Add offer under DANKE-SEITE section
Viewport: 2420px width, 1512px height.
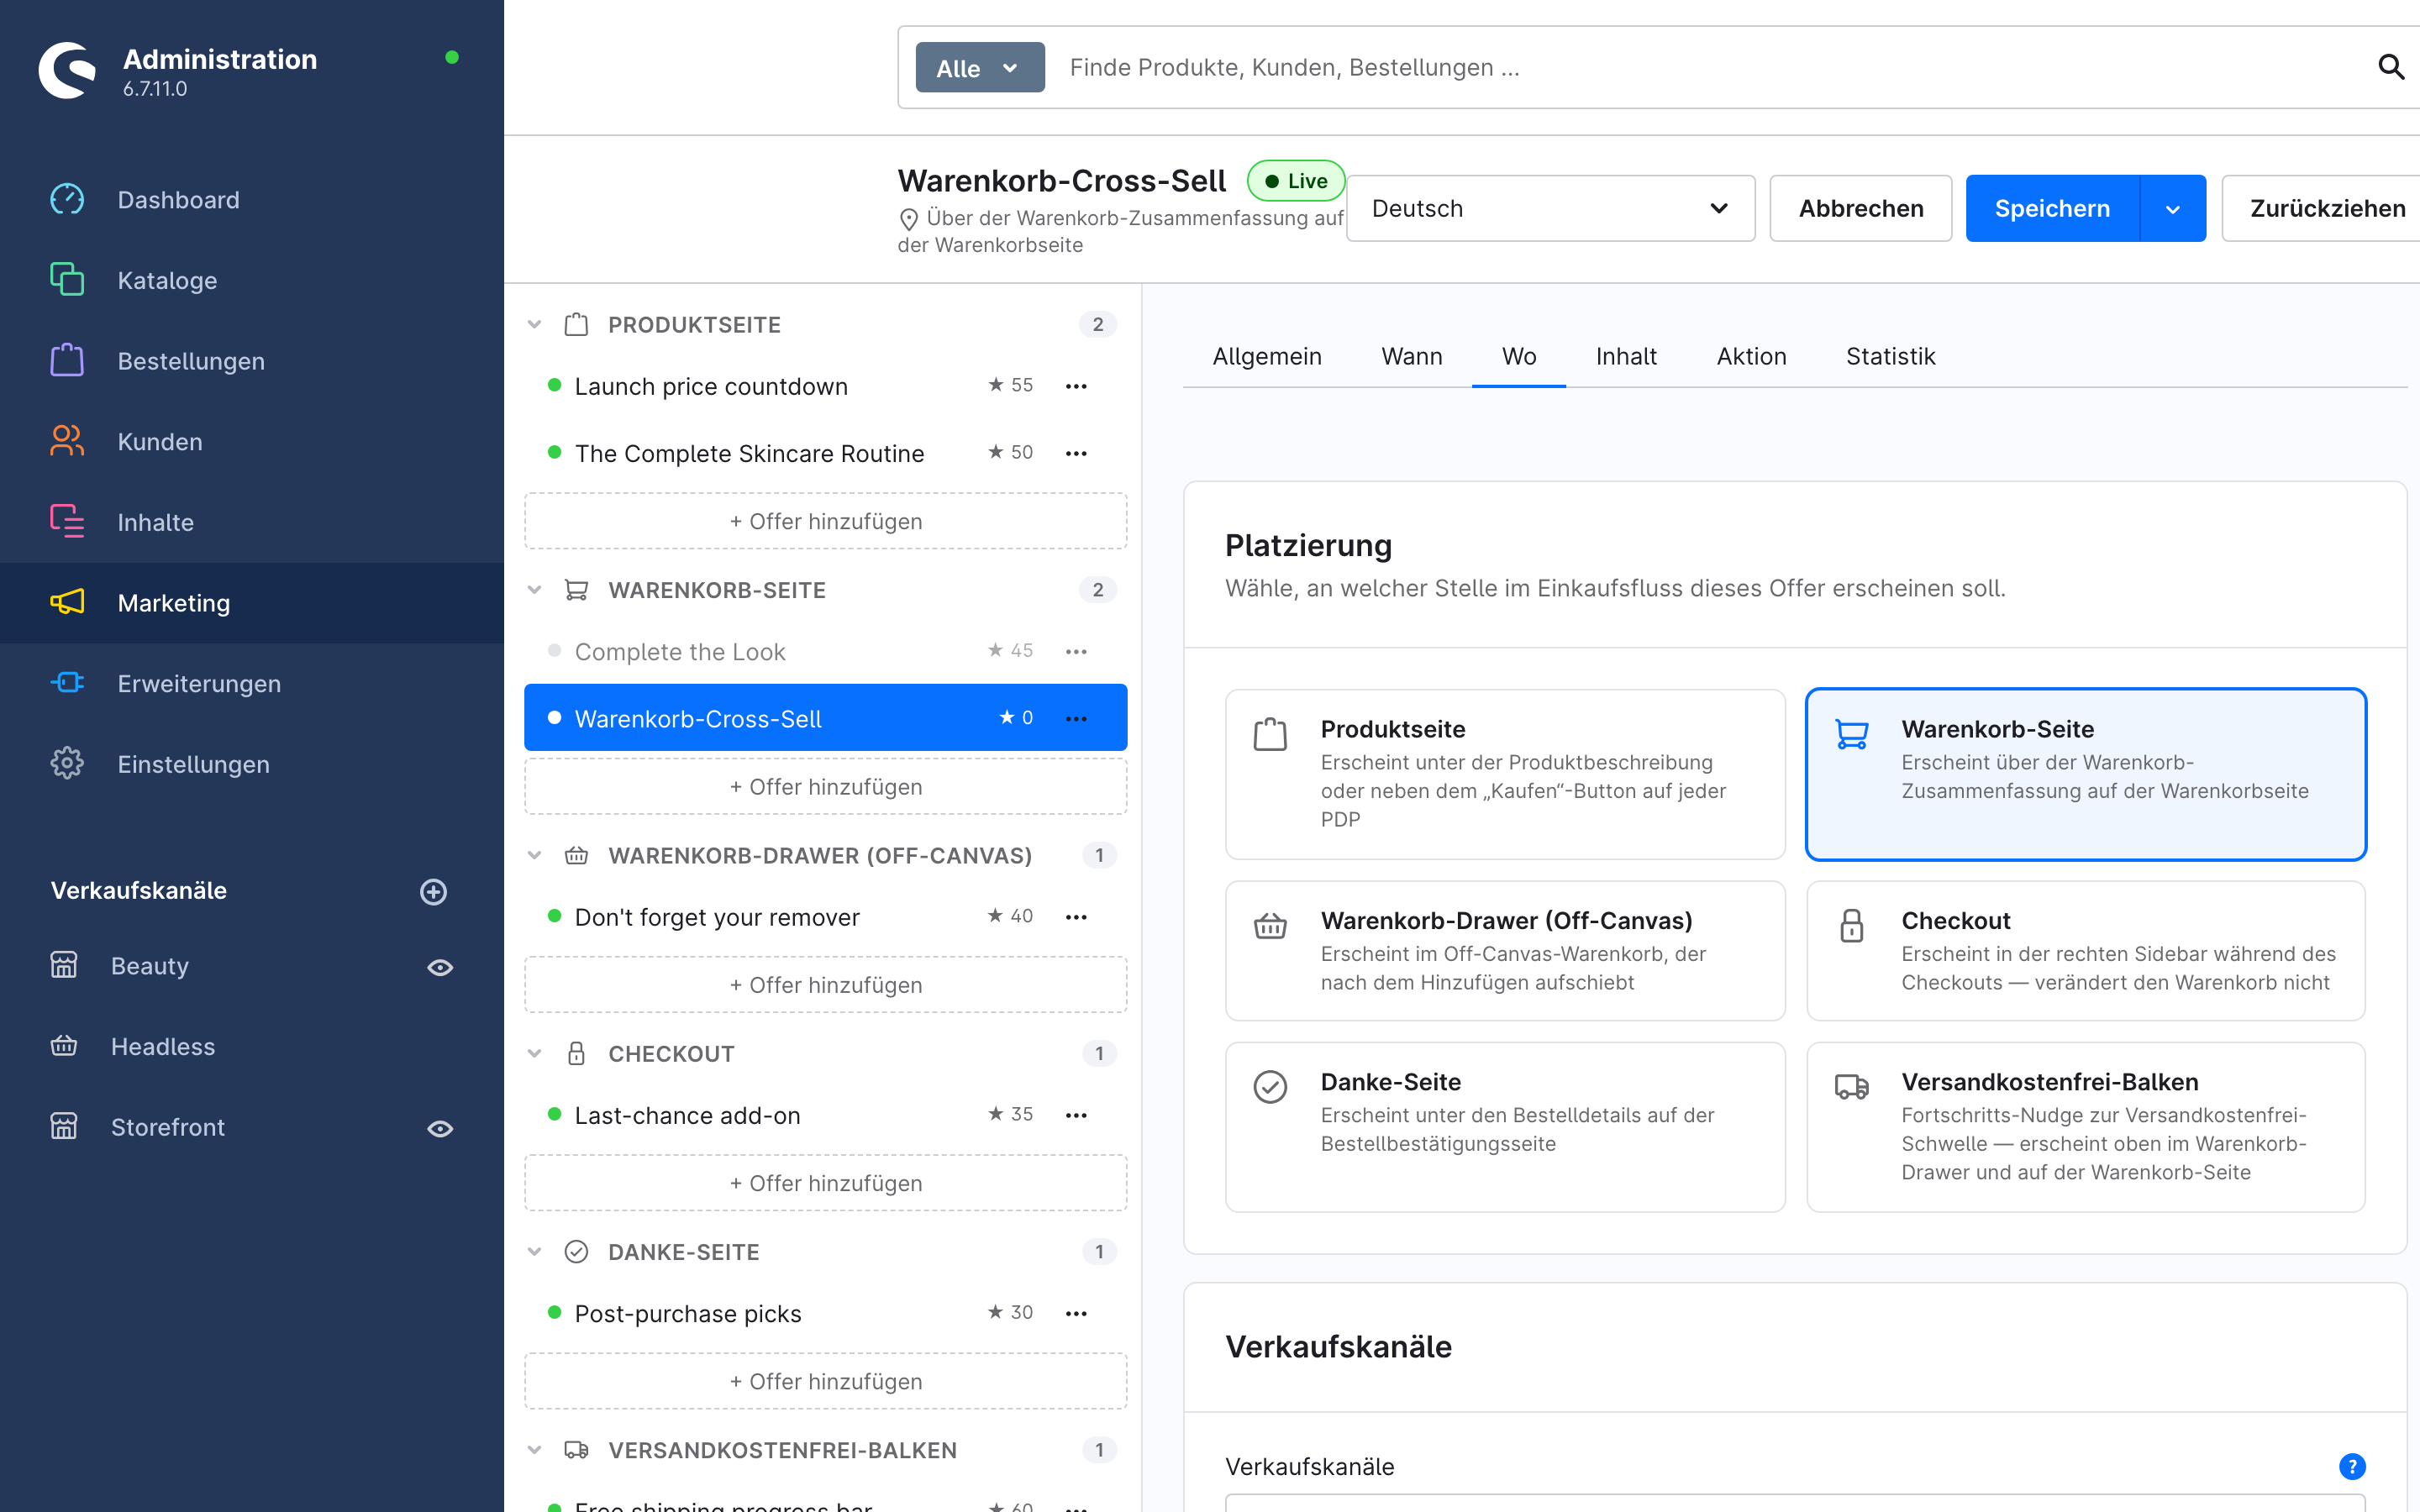tap(825, 1381)
